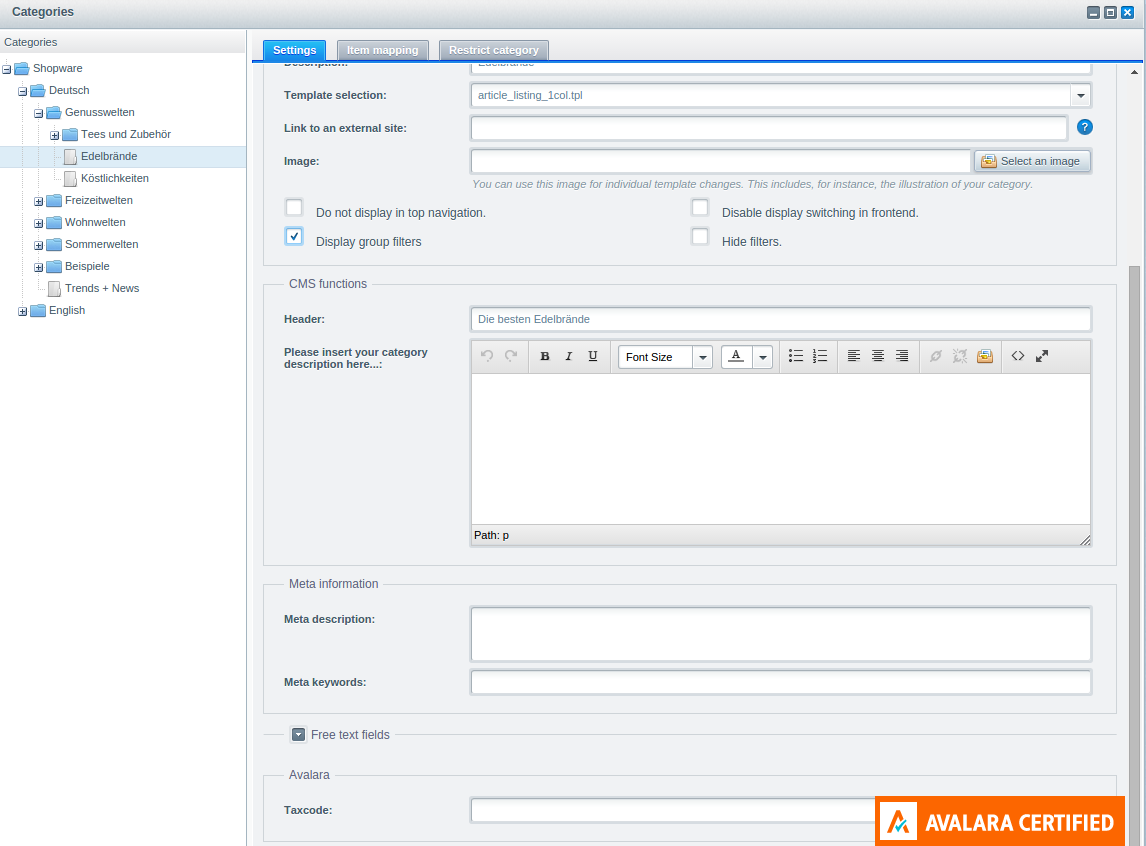Click the settings panel vertical scrollbar
This screenshot has height=846, width=1146.
click(1134, 555)
